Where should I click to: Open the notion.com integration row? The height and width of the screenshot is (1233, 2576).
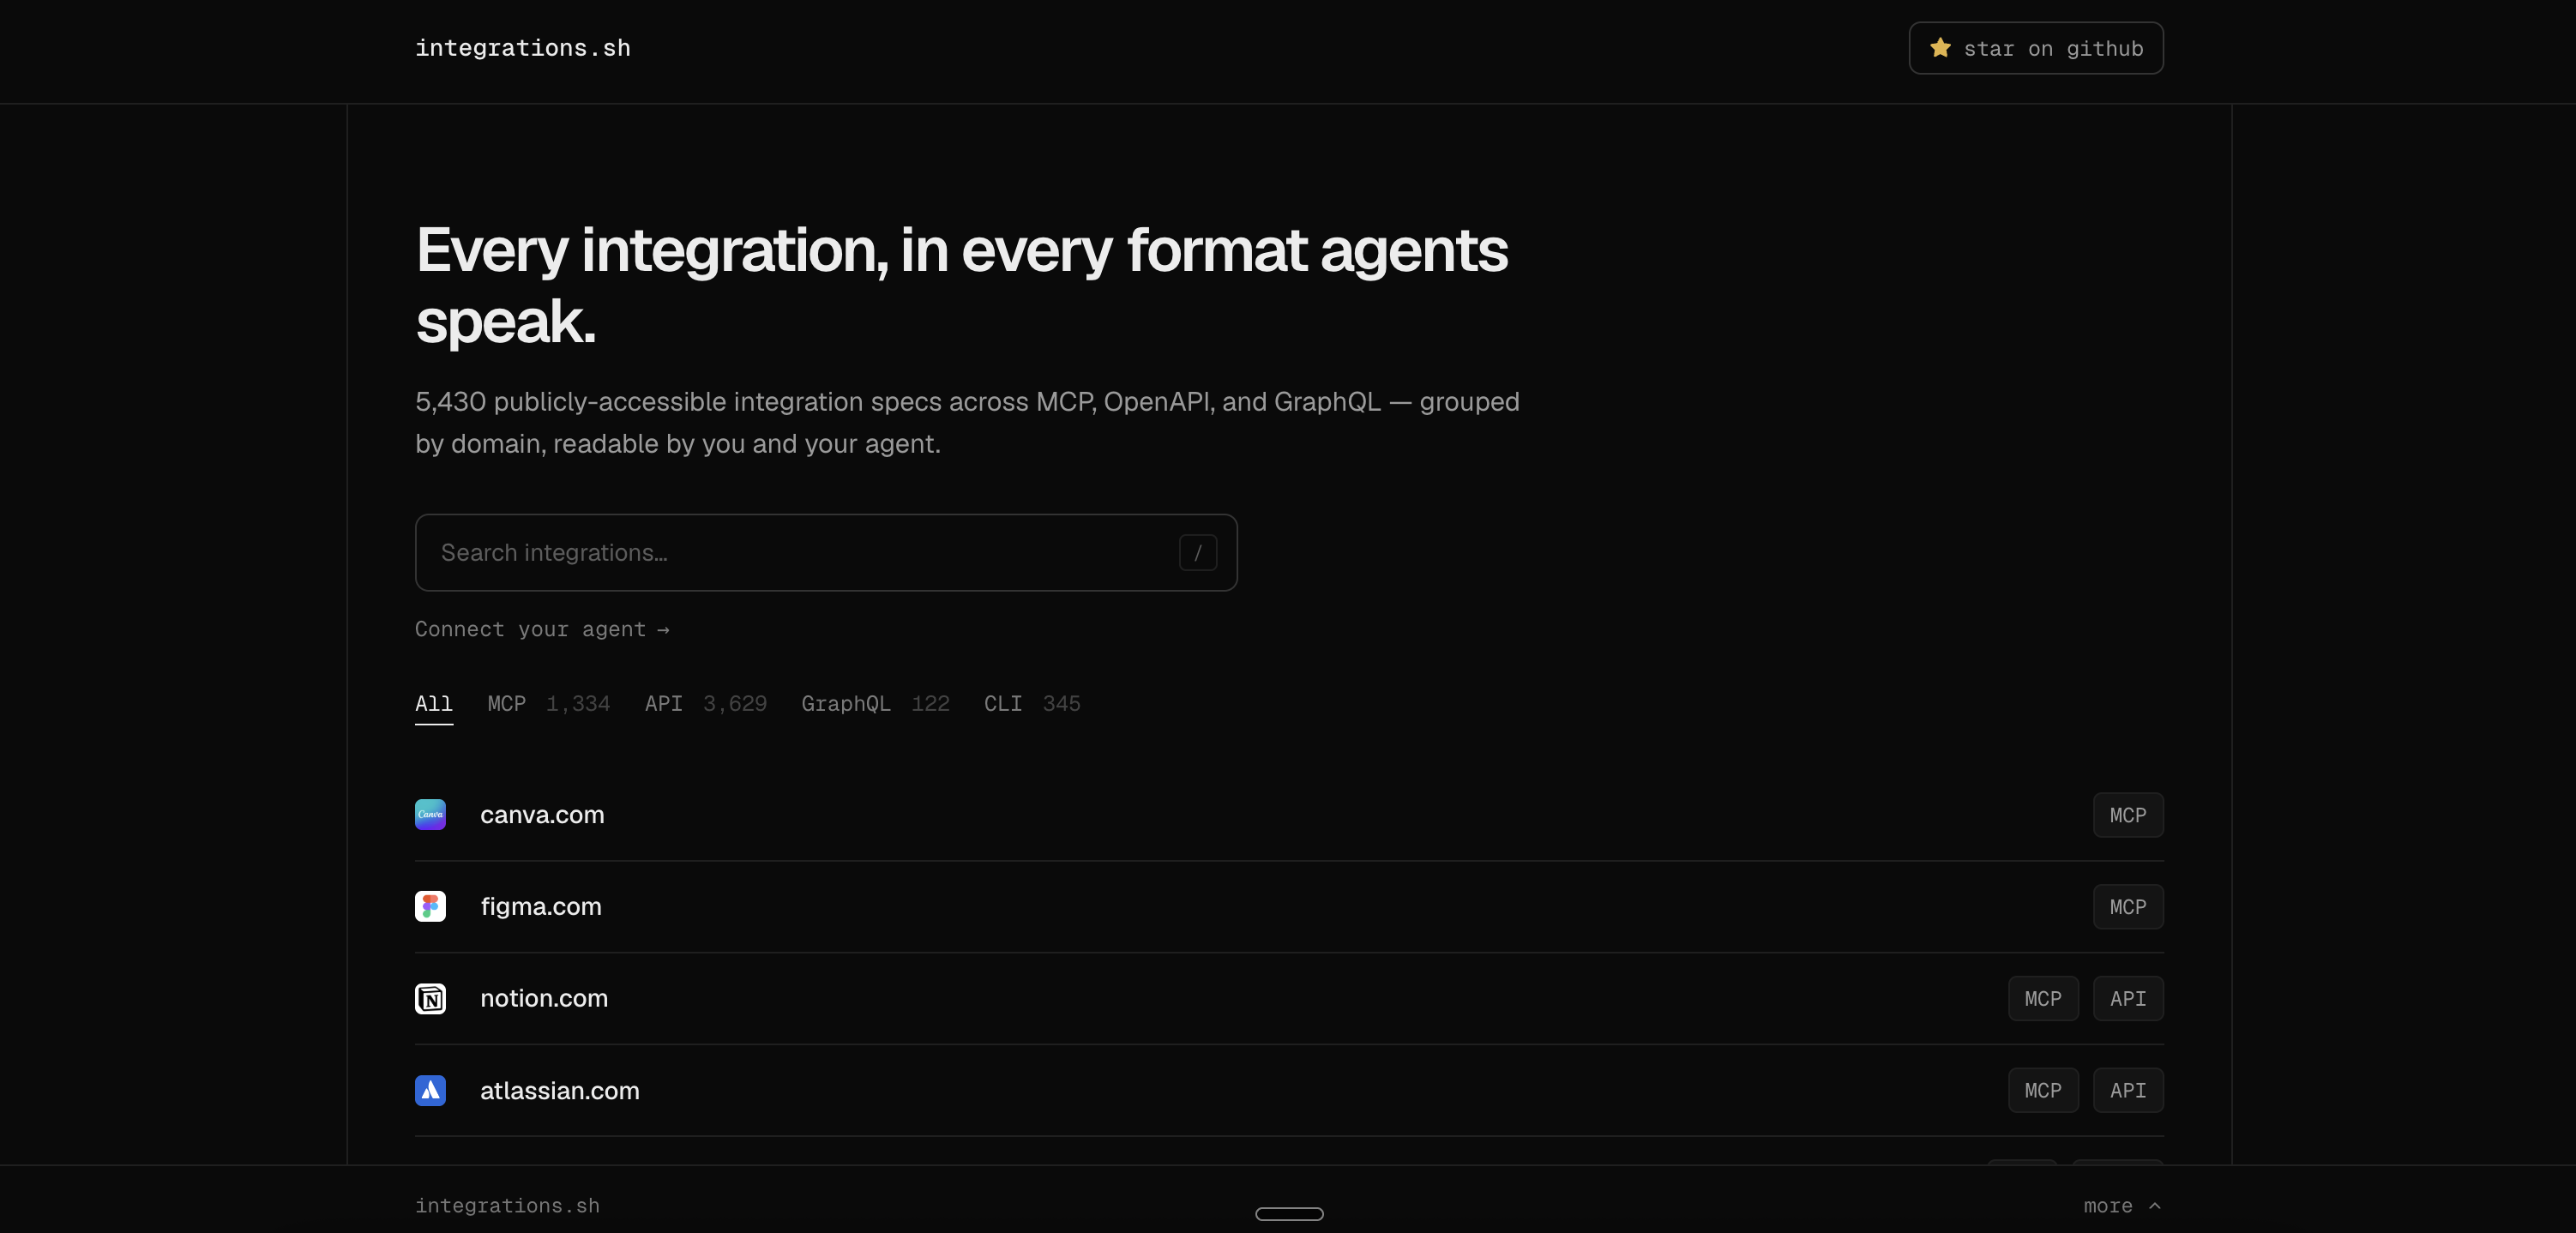1289,999
